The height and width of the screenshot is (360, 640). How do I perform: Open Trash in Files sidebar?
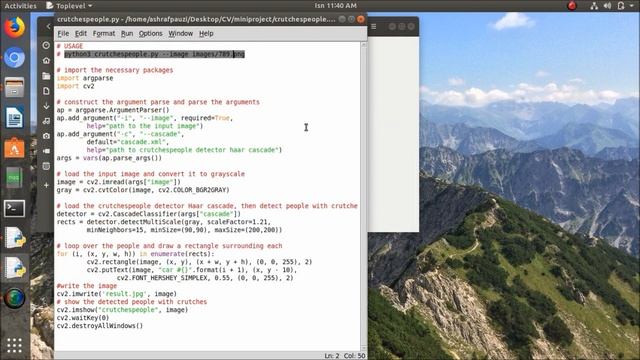point(46,166)
